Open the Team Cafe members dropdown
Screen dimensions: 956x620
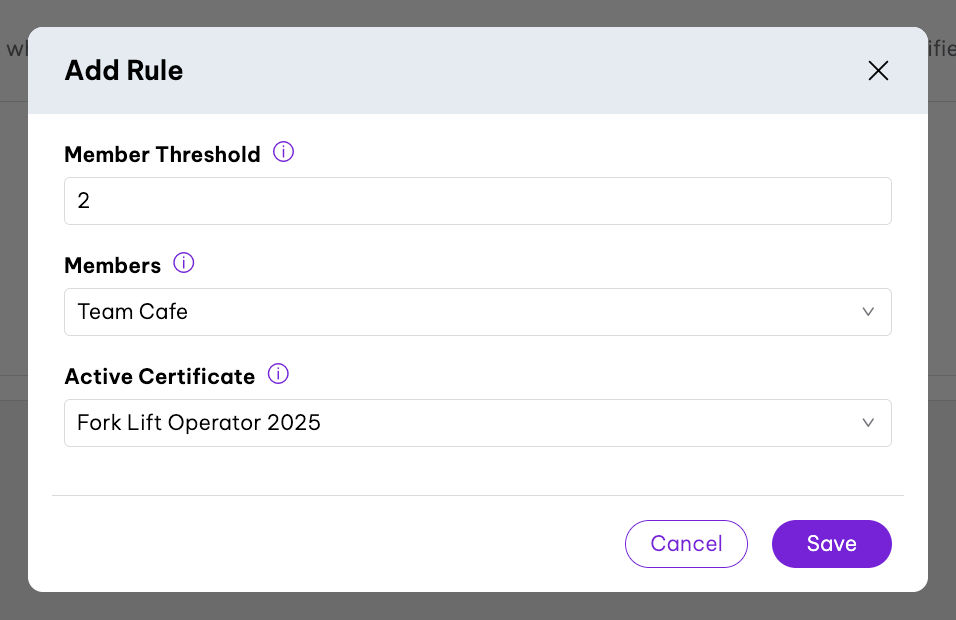click(477, 312)
